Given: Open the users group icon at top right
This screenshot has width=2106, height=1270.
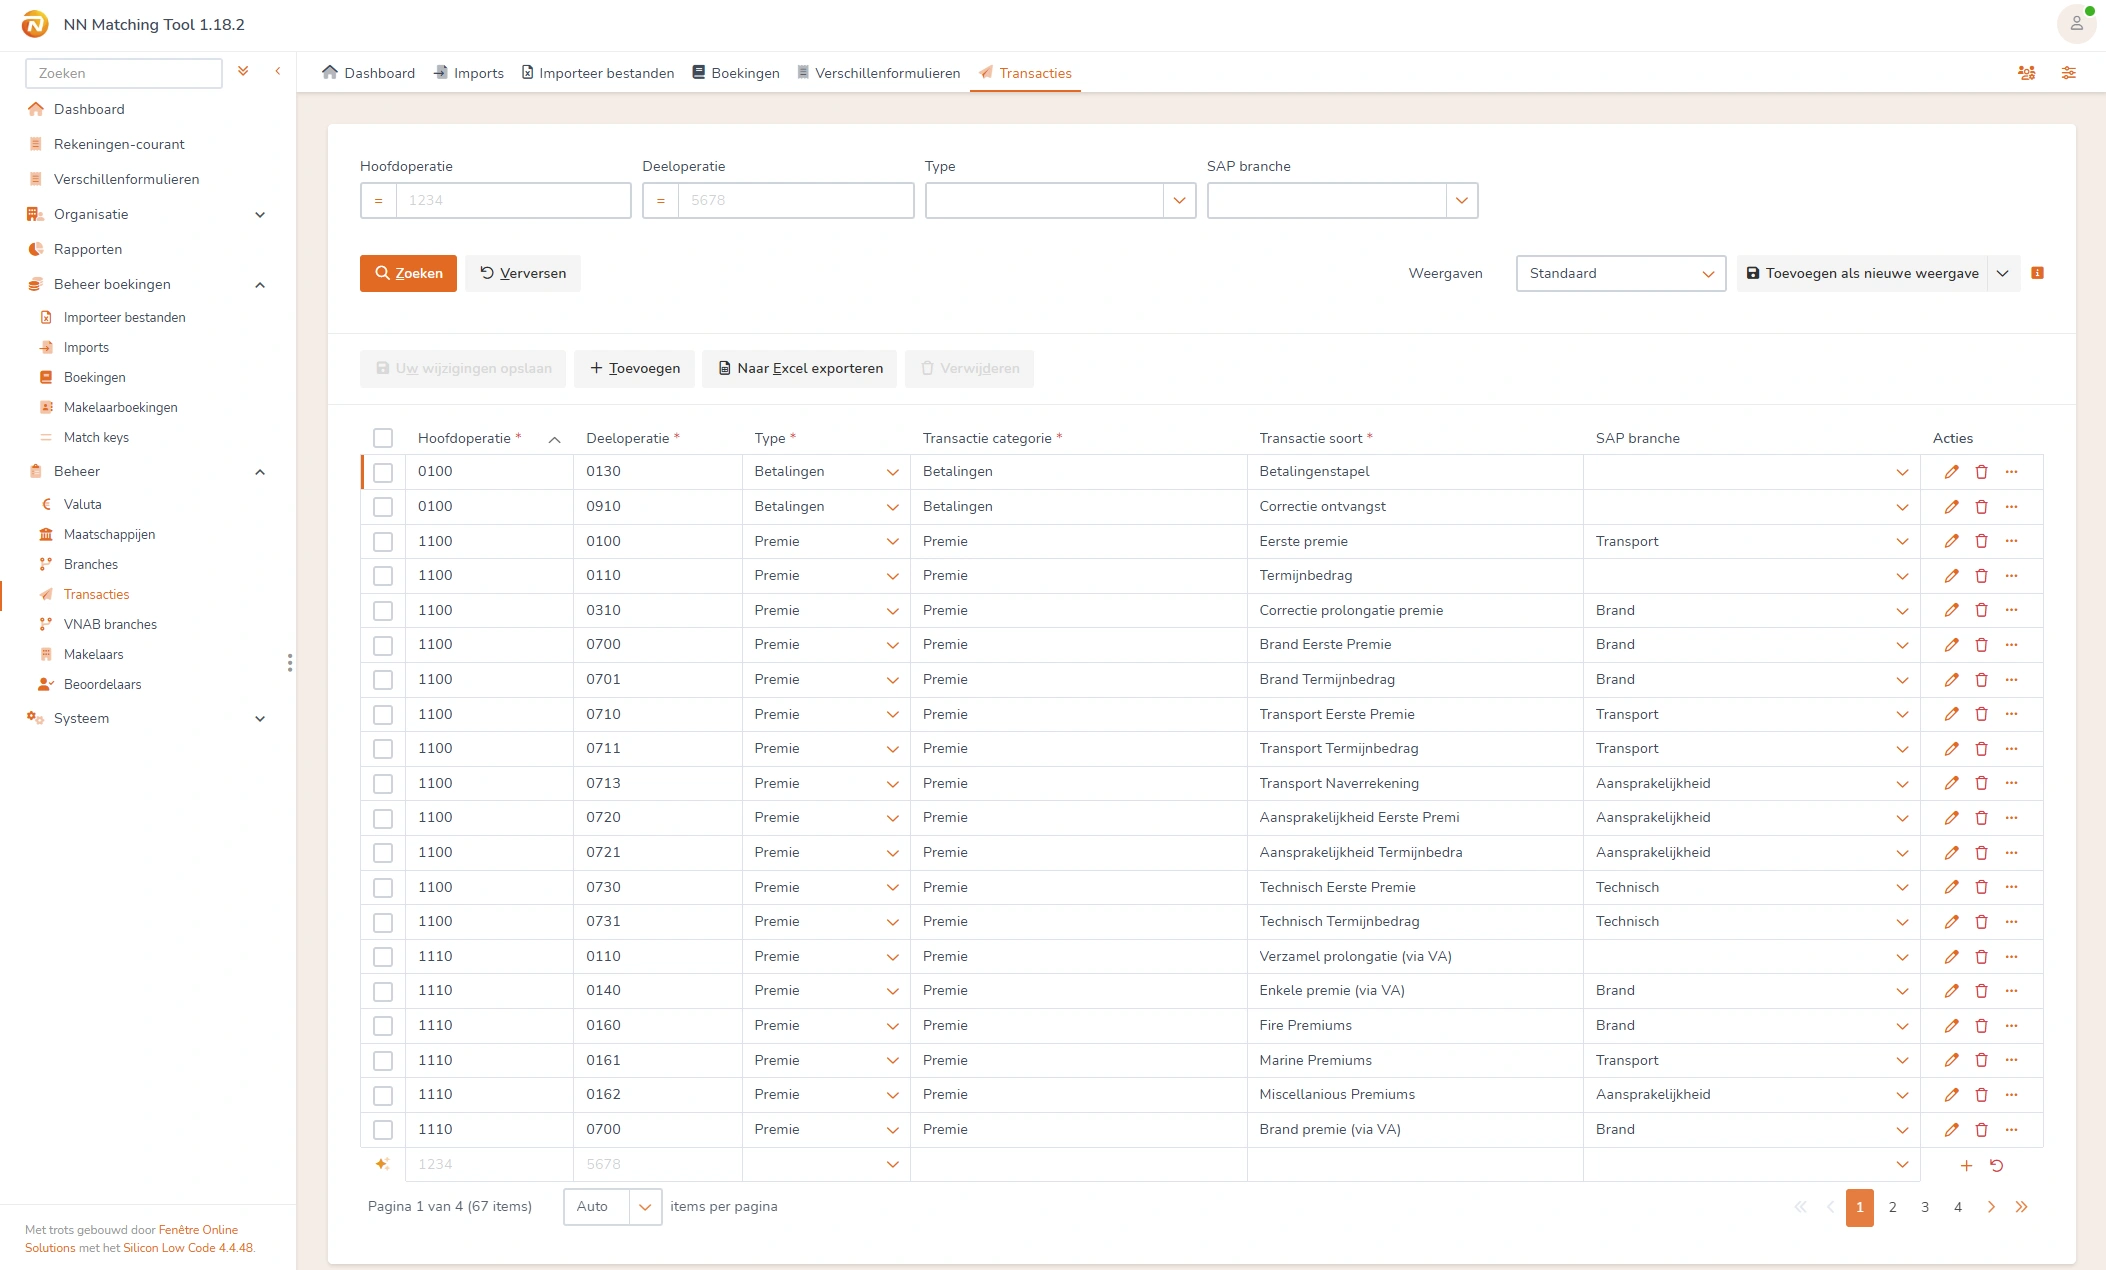Looking at the screenshot, I should 2027,73.
